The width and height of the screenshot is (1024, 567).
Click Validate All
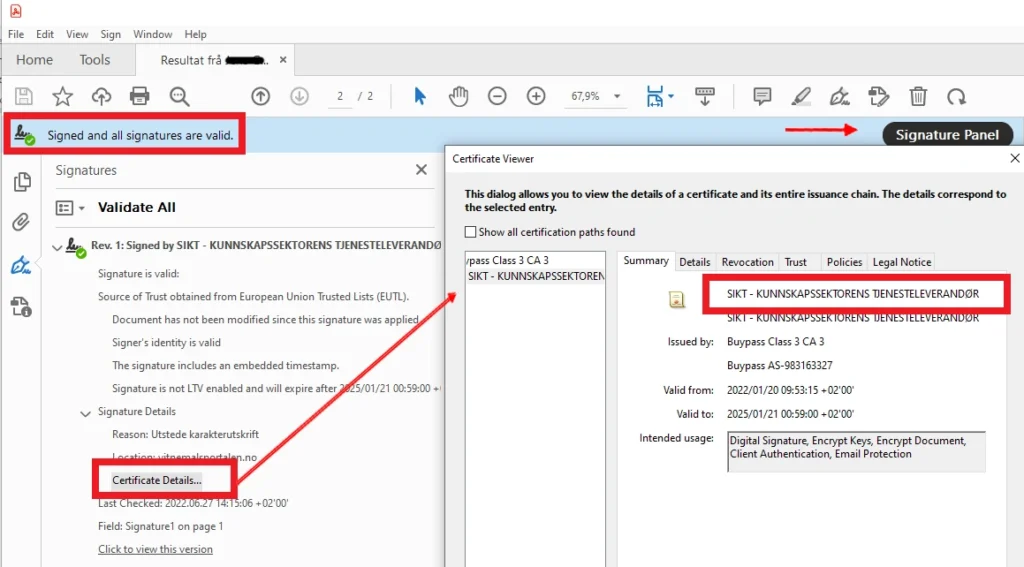click(x=136, y=207)
